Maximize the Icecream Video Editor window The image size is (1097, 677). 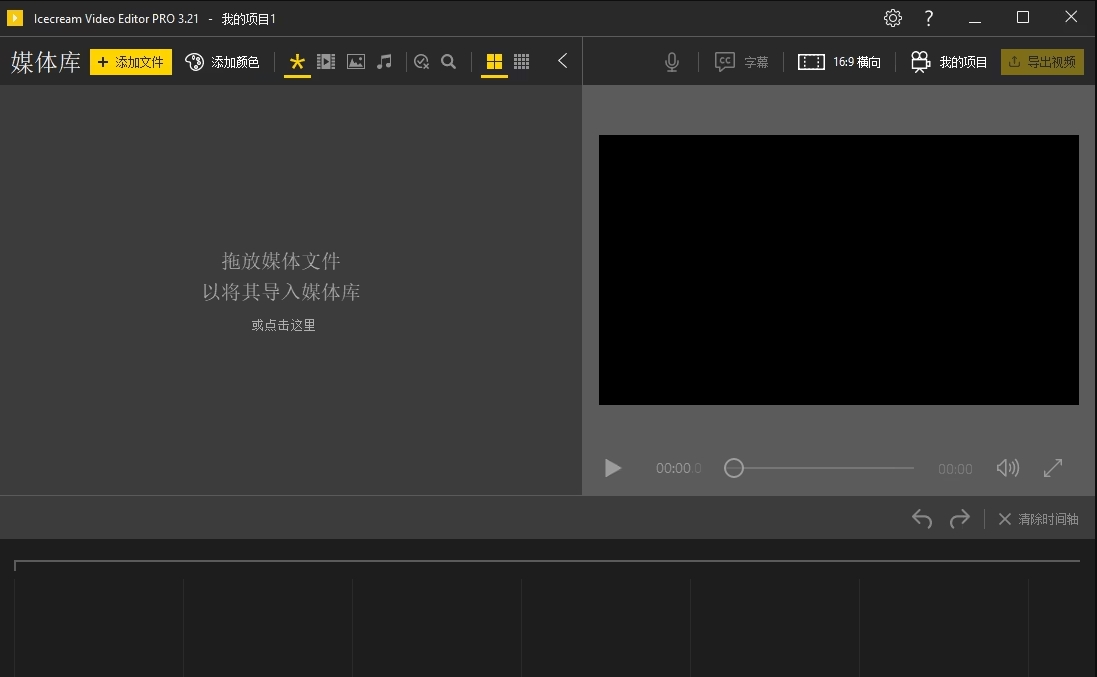(1023, 17)
